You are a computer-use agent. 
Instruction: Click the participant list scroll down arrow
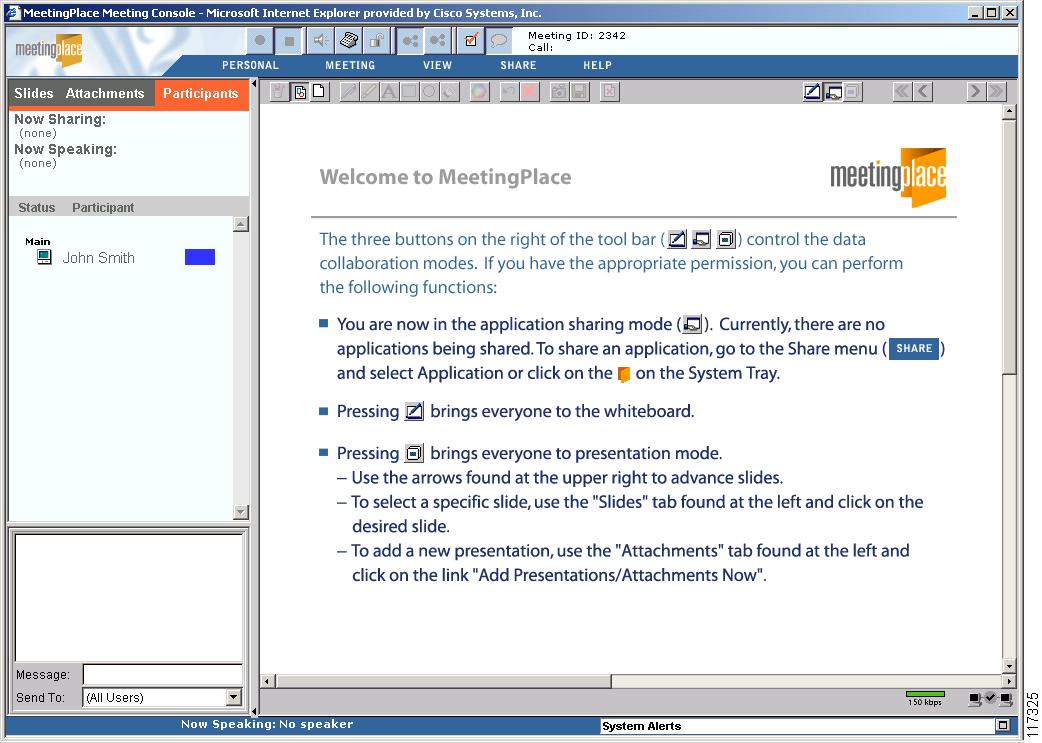(x=241, y=512)
